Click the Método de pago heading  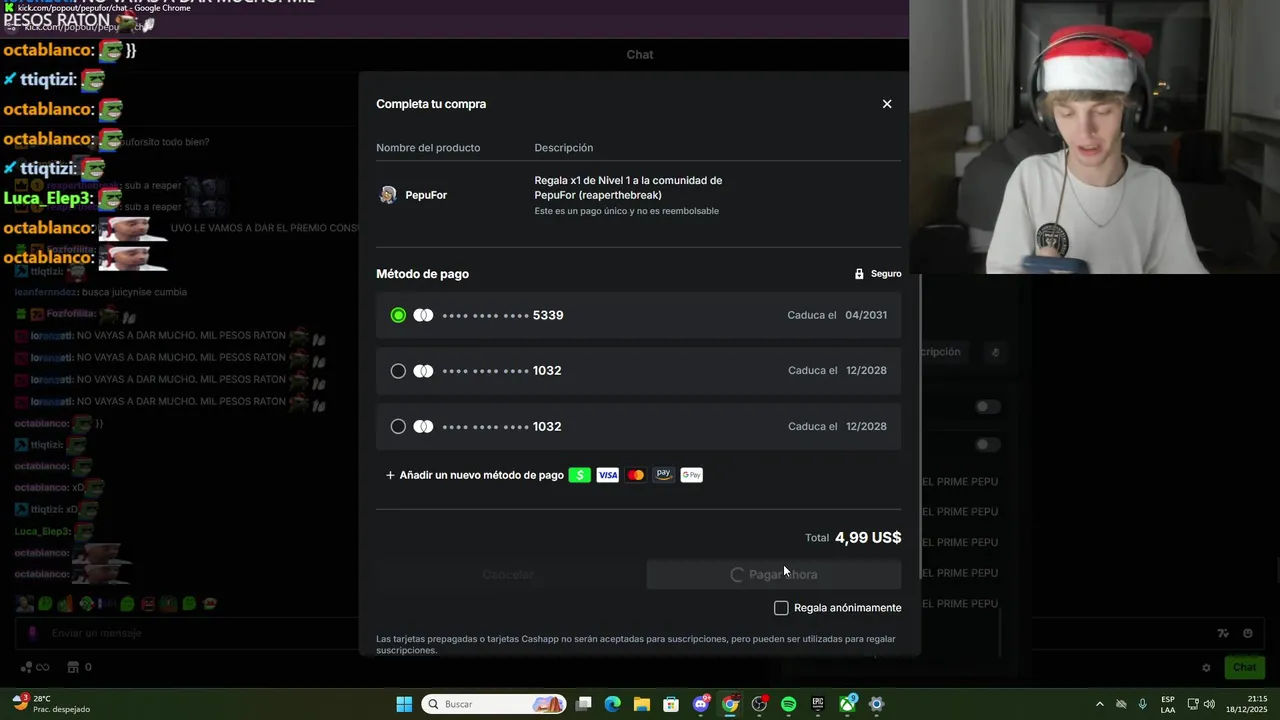[422, 274]
